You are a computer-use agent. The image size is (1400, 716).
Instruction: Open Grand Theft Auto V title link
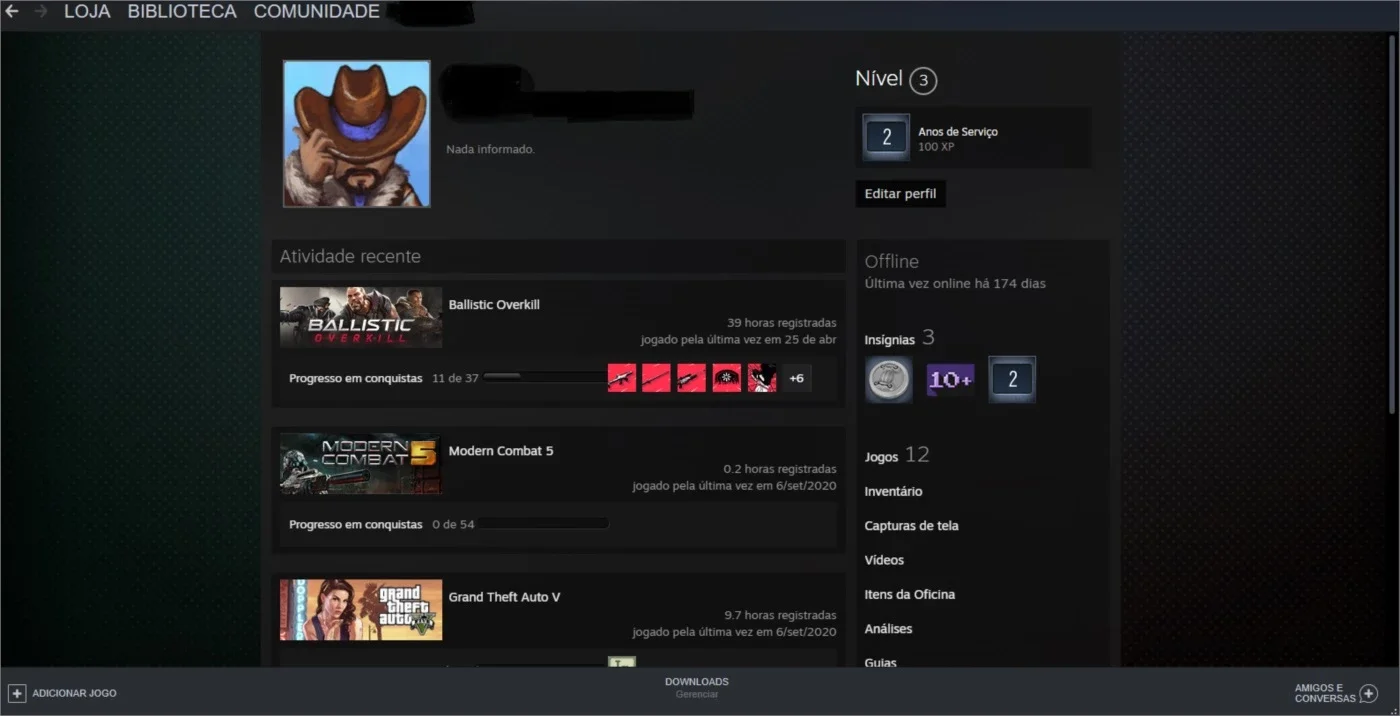click(x=504, y=597)
